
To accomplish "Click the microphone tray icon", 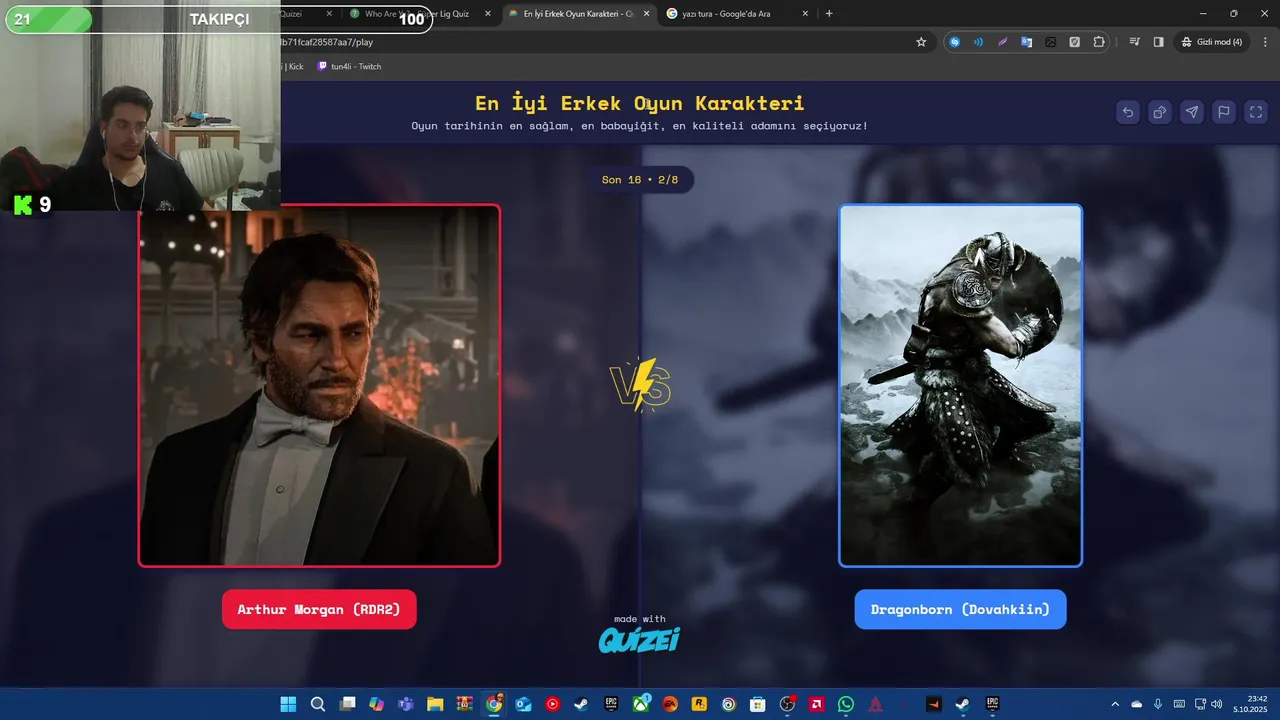I will (1158, 704).
